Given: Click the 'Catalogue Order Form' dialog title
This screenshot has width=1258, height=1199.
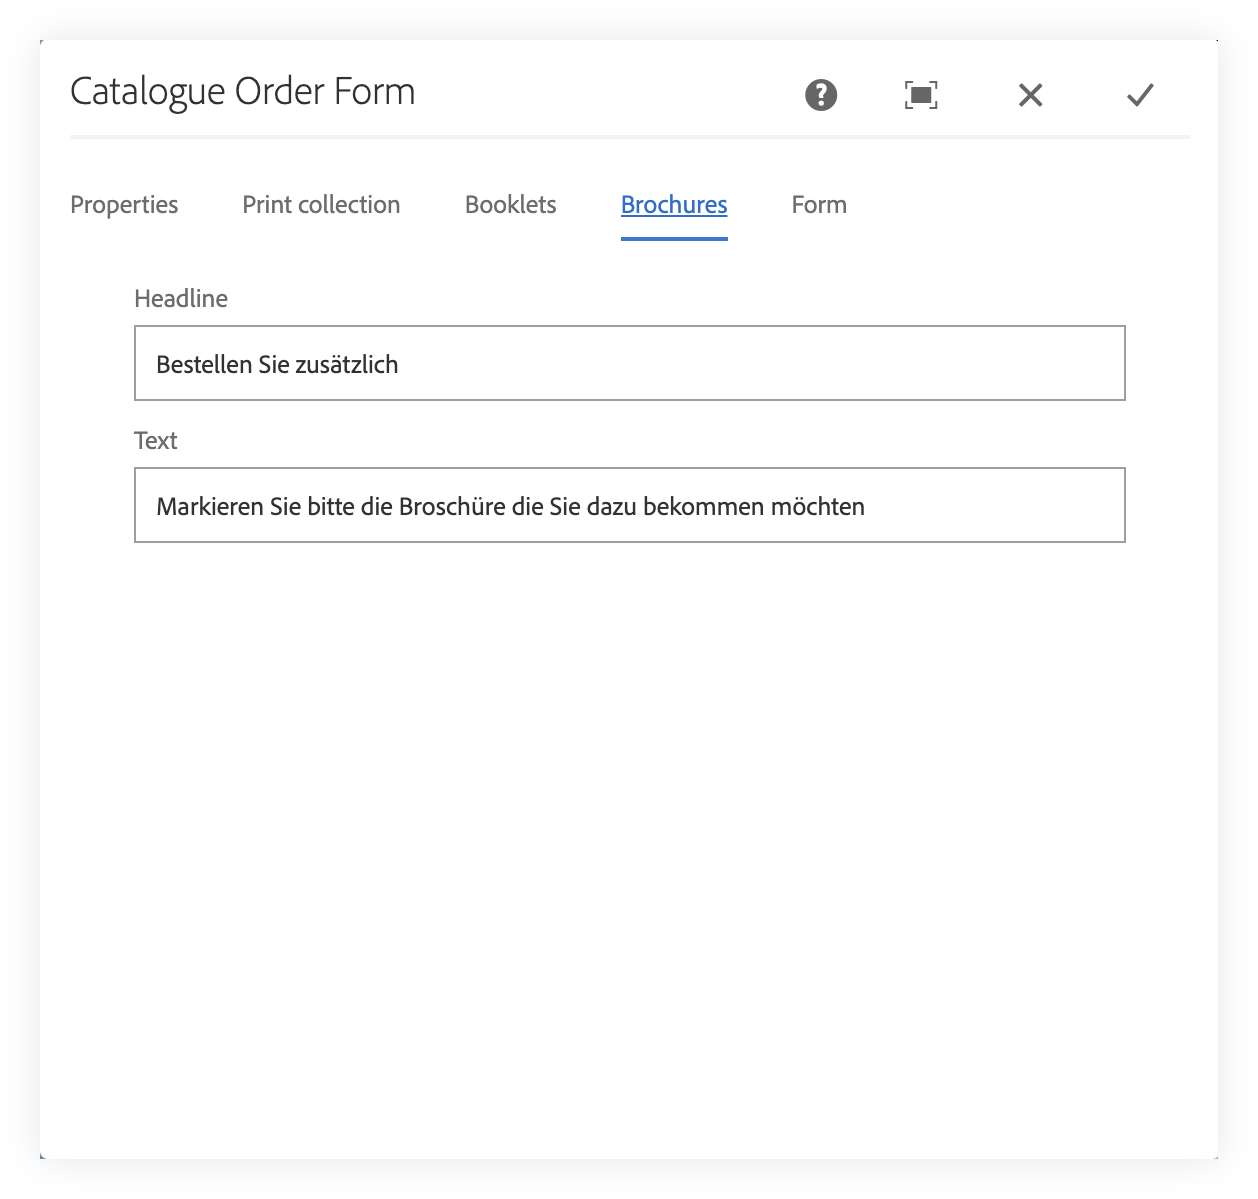Looking at the screenshot, I should click(241, 91).
